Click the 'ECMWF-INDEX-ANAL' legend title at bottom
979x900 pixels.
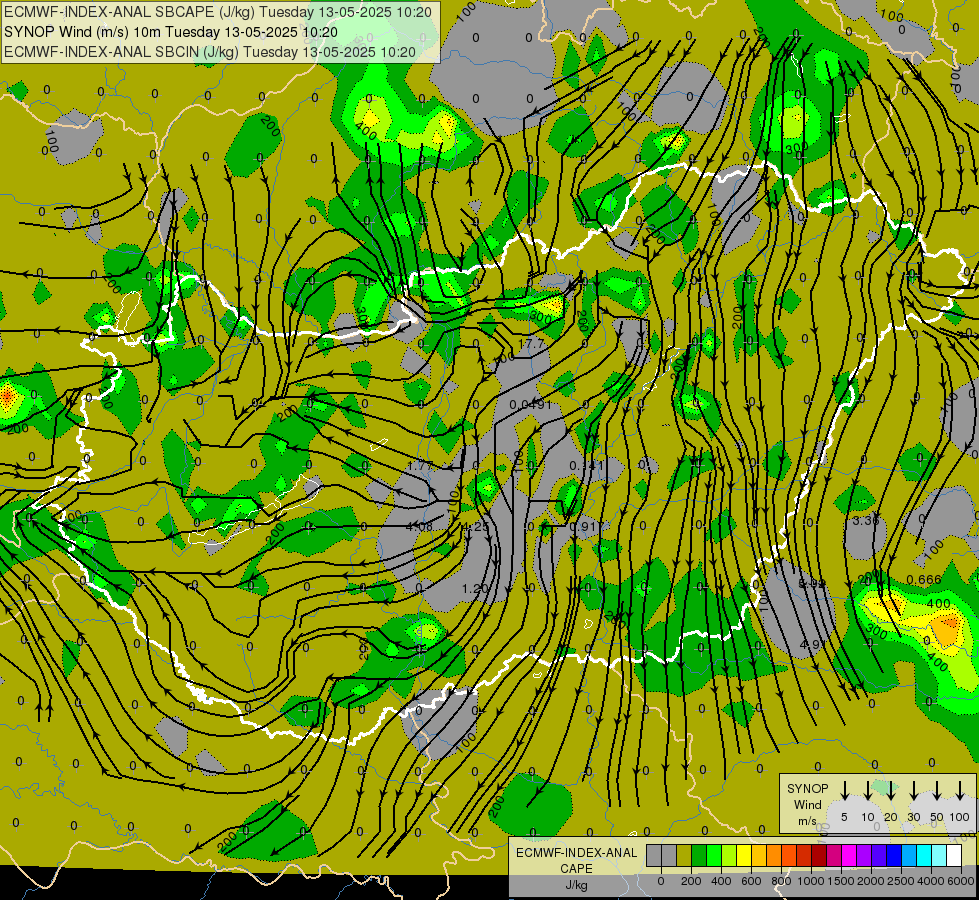(x=576, y=853)
